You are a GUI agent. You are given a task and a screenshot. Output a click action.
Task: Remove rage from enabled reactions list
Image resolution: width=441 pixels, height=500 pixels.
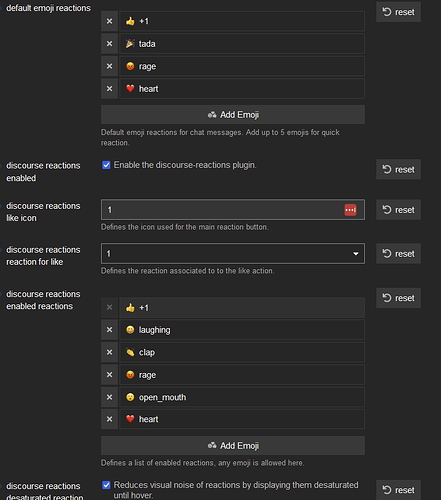[x=109, y=375]
